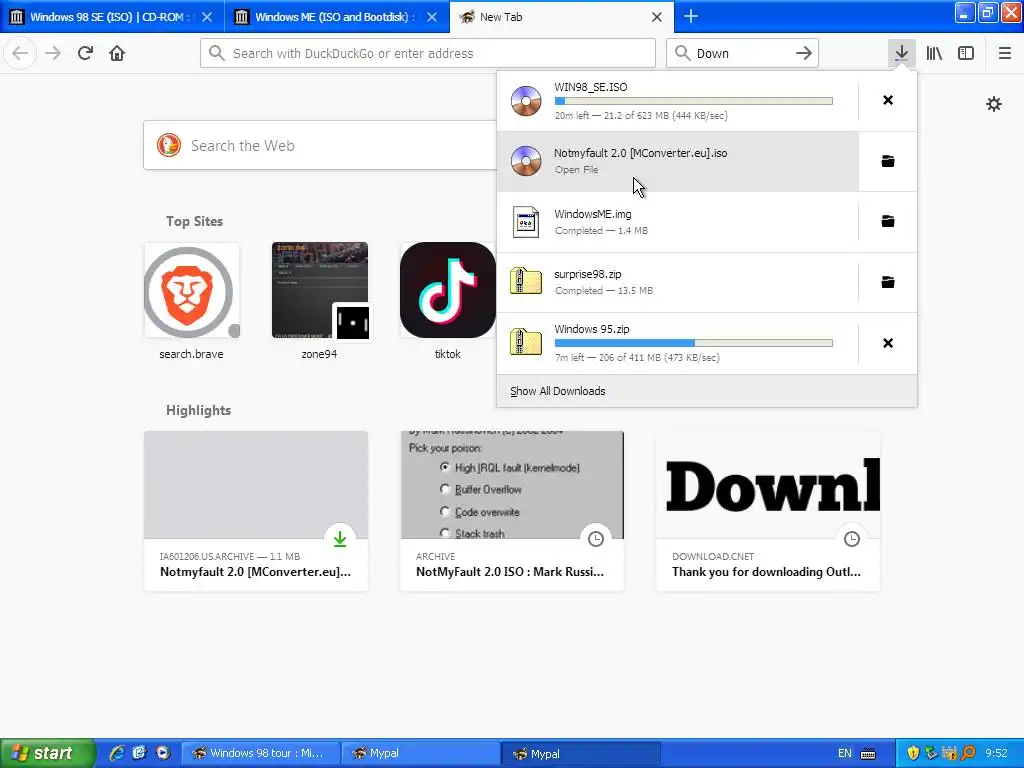Open a new tab with plus button
This screenshot has width=1024, height=768.
click(691, 16)
